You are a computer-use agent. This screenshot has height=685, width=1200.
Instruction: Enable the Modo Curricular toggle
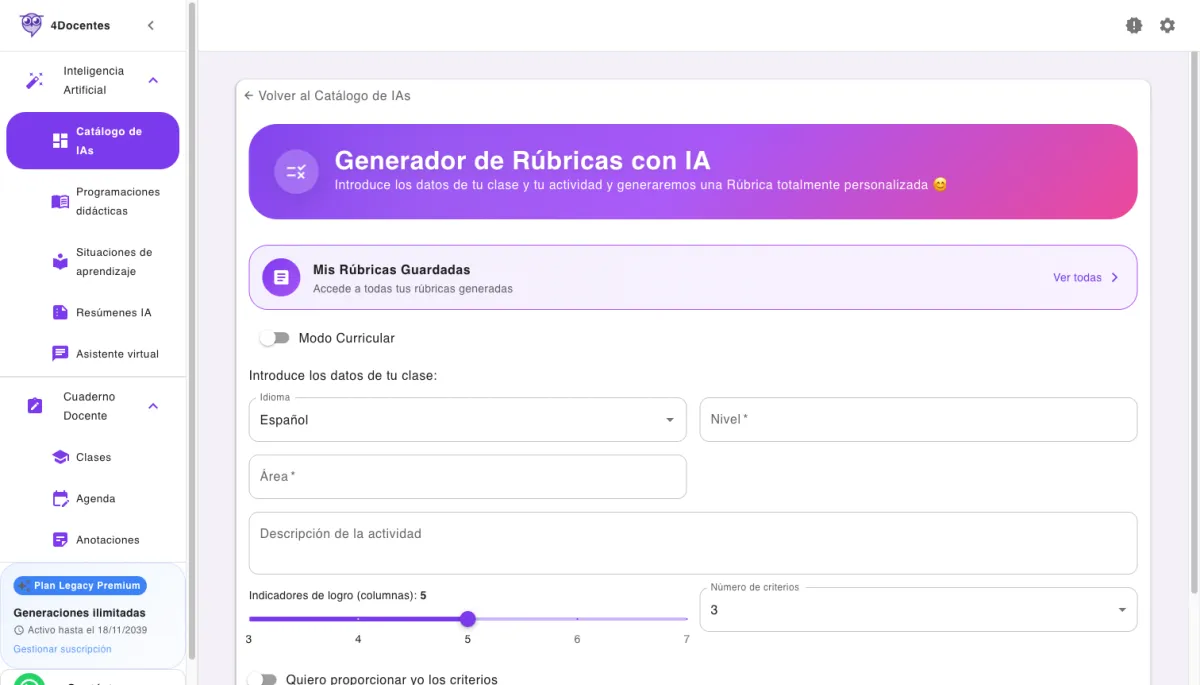click(274, 338)
